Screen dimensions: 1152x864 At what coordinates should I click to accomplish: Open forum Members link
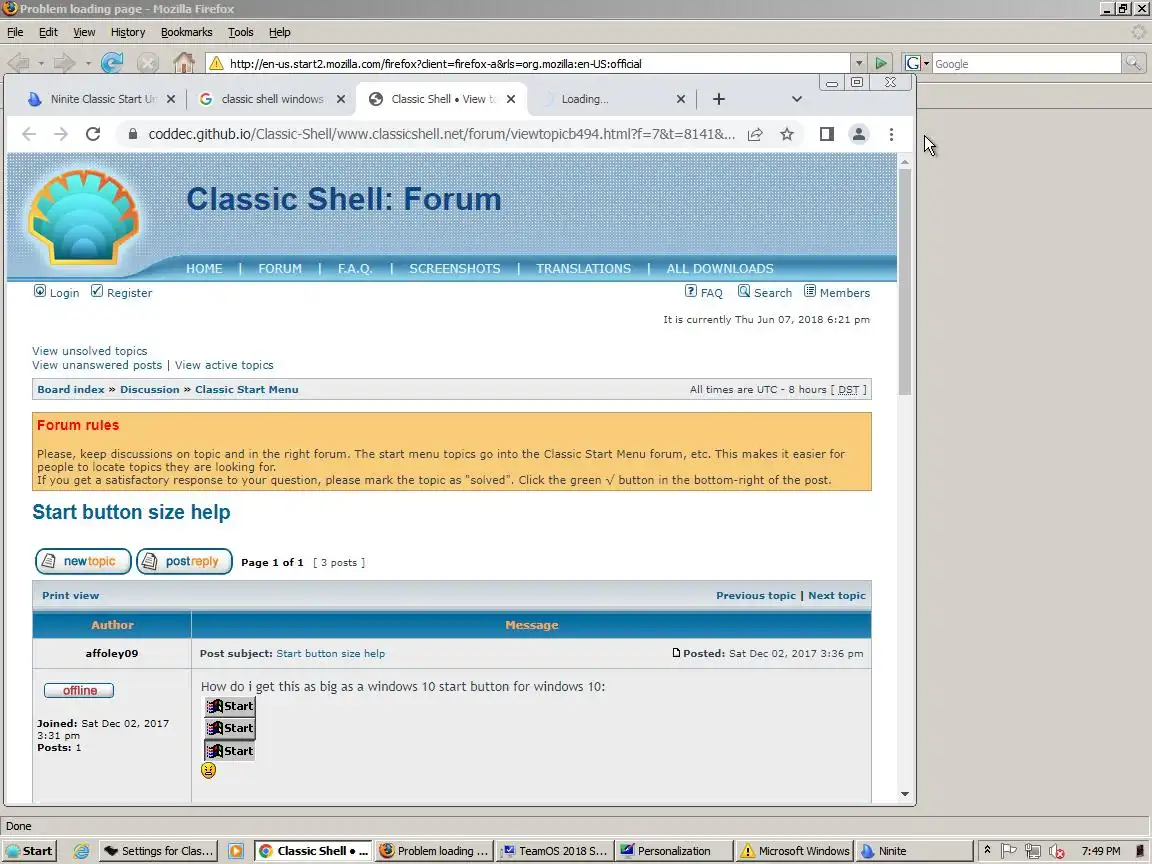click(837, 292)
